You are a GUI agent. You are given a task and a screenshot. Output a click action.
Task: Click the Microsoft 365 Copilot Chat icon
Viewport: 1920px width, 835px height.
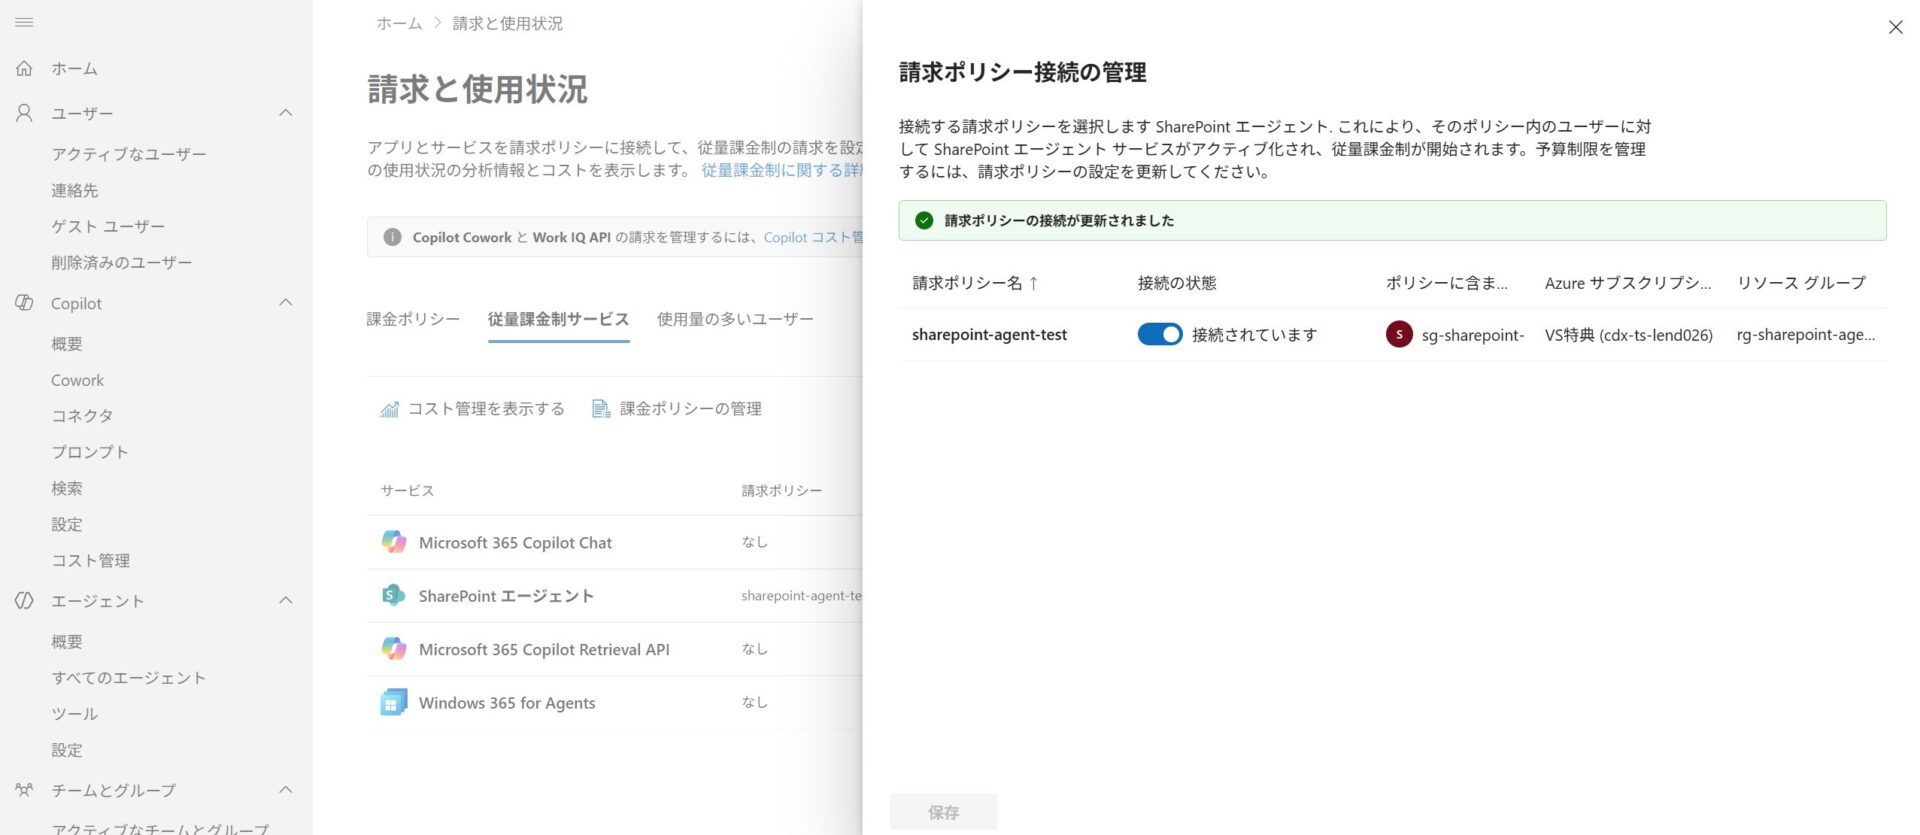pos(394,542)
